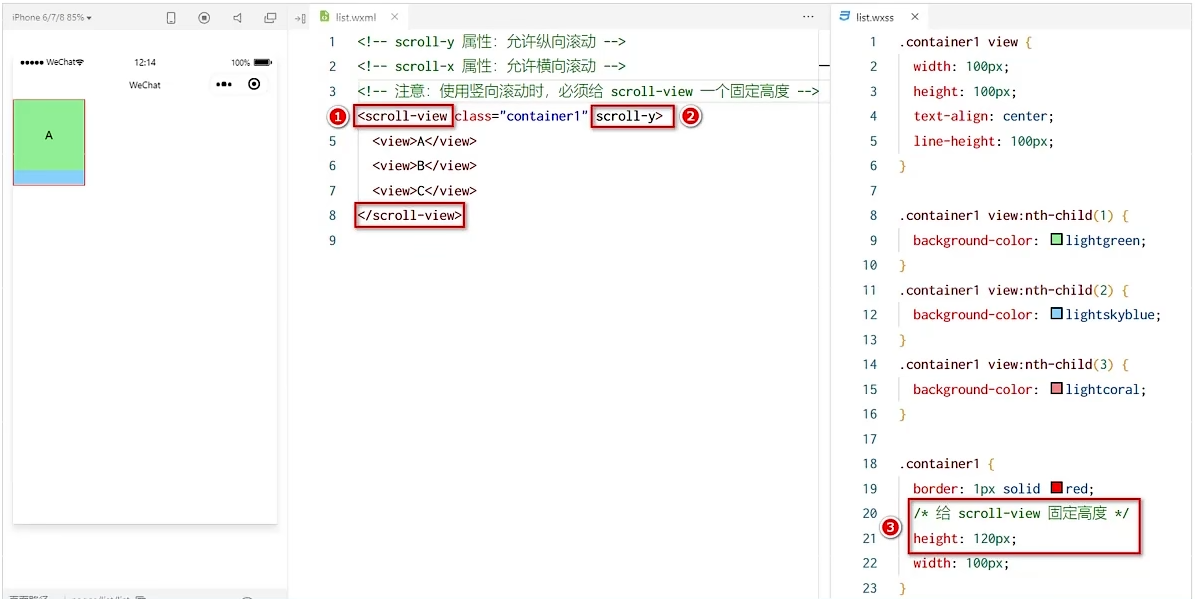The image size is (1195, 599).
Task: Click the detach simulator window icon
Action: click(270, 18)
